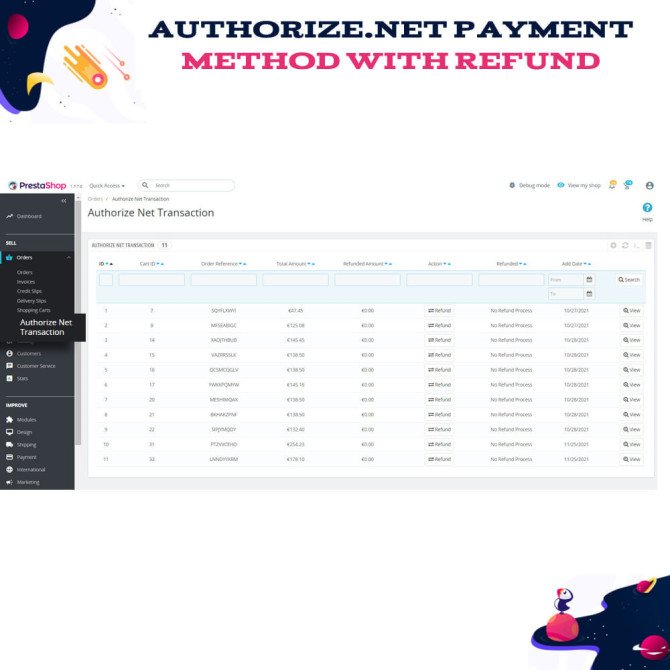Click the panel settings gear icon
Image resolution: width=670 pixels, height=670 pixels.
coord(613,245)
